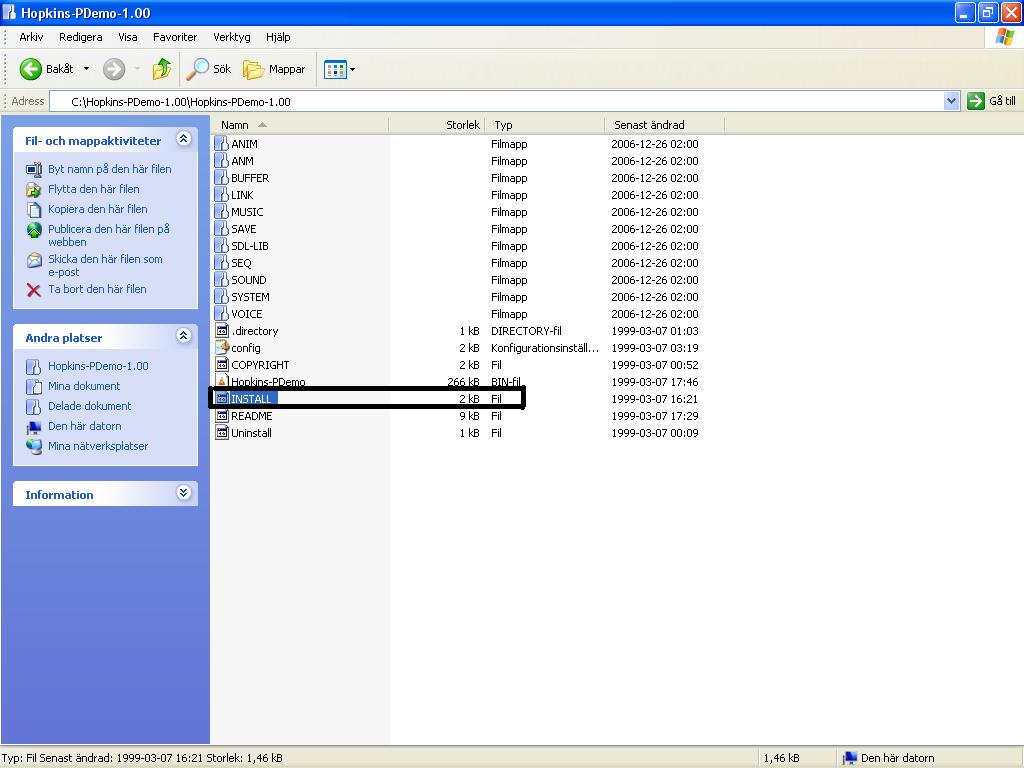The width and height of the screenshot is (1024, 768).
Task: Open Sök search magnifier tool
Action: [x=197, y=69]
